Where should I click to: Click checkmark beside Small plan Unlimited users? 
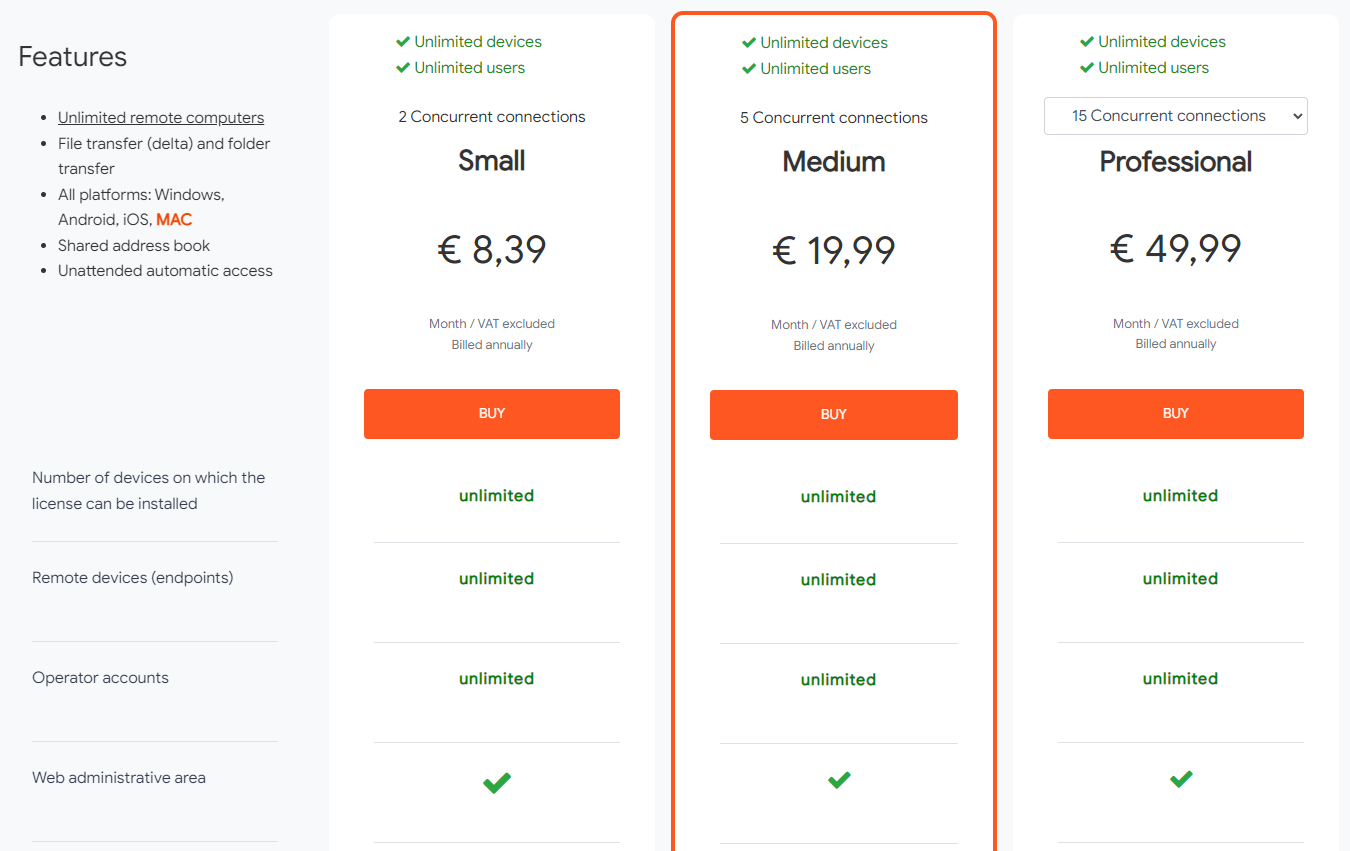[x=403, y=68]
